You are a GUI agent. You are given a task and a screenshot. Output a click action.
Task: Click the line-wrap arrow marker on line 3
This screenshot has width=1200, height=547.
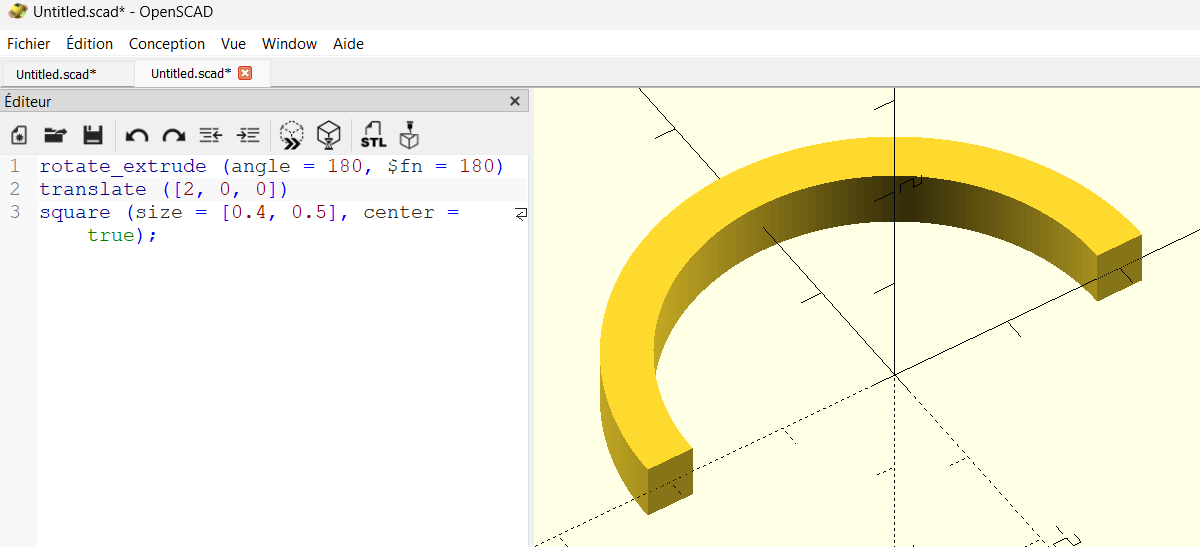coord(521,213)
